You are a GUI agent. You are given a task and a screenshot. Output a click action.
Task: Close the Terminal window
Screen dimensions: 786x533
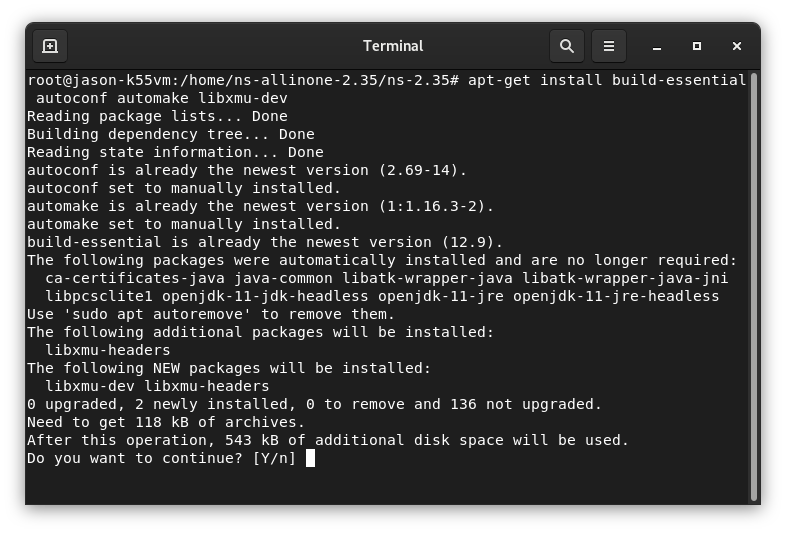736,46
